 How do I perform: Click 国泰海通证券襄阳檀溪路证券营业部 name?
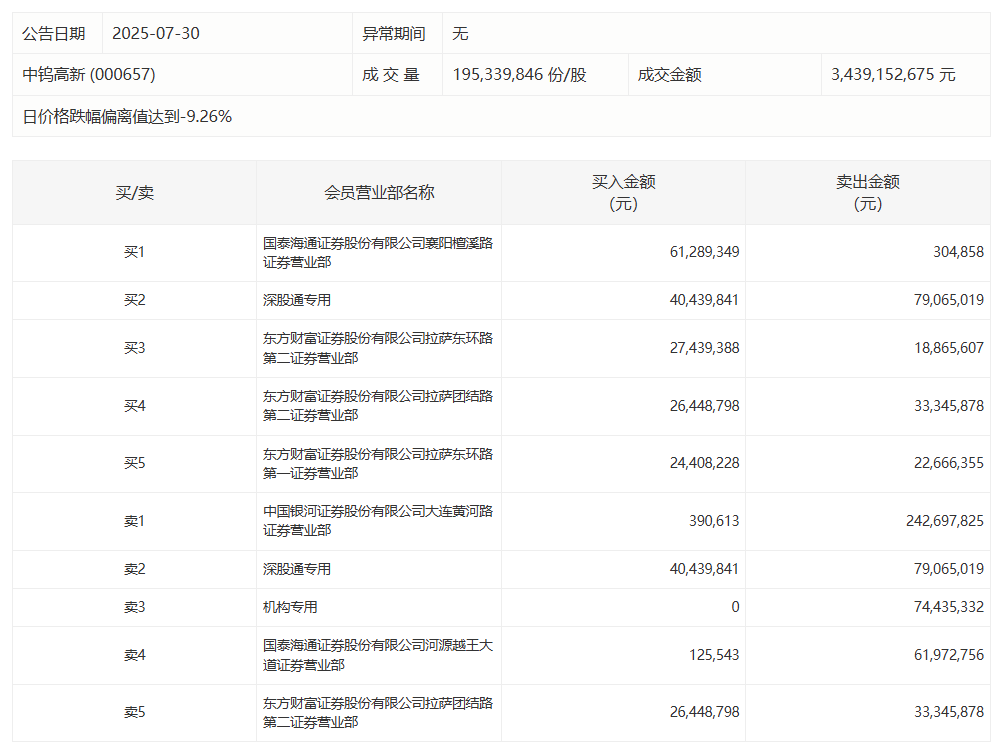(x=378, y=252)
